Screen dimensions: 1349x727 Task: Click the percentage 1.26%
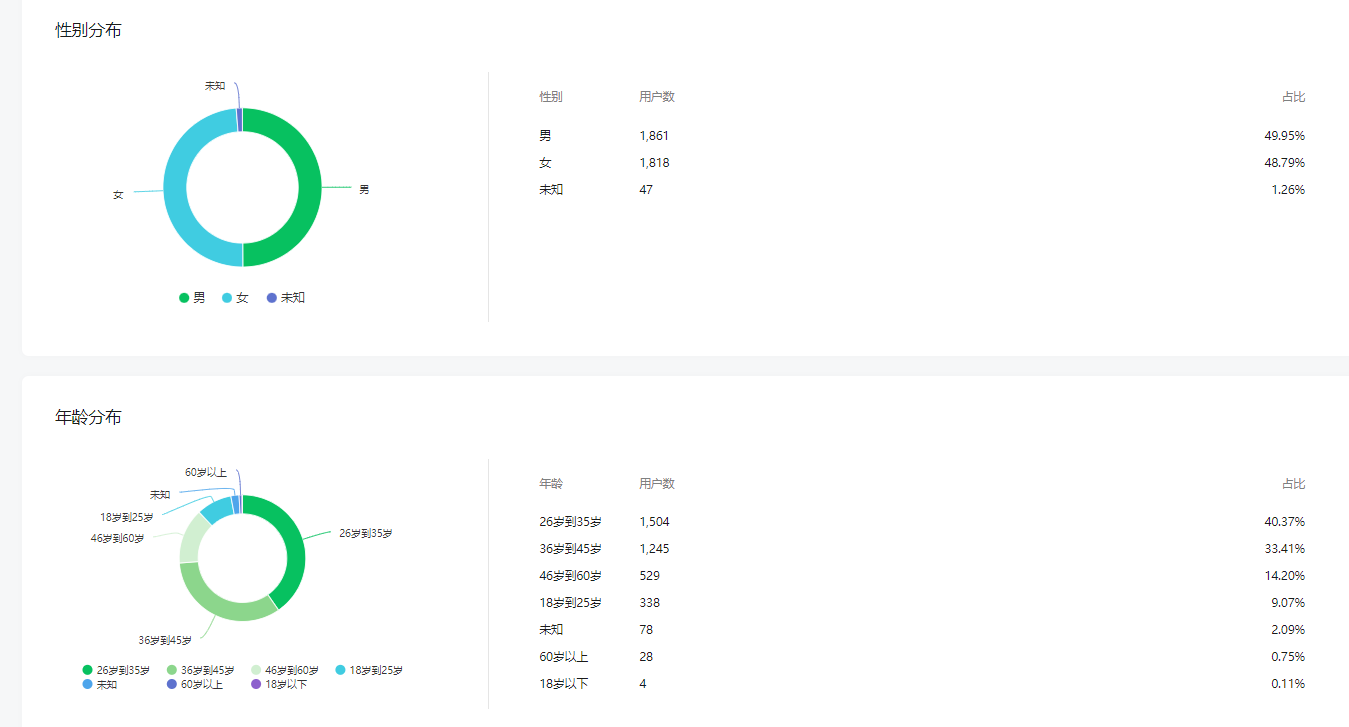tap(1288, 190)
